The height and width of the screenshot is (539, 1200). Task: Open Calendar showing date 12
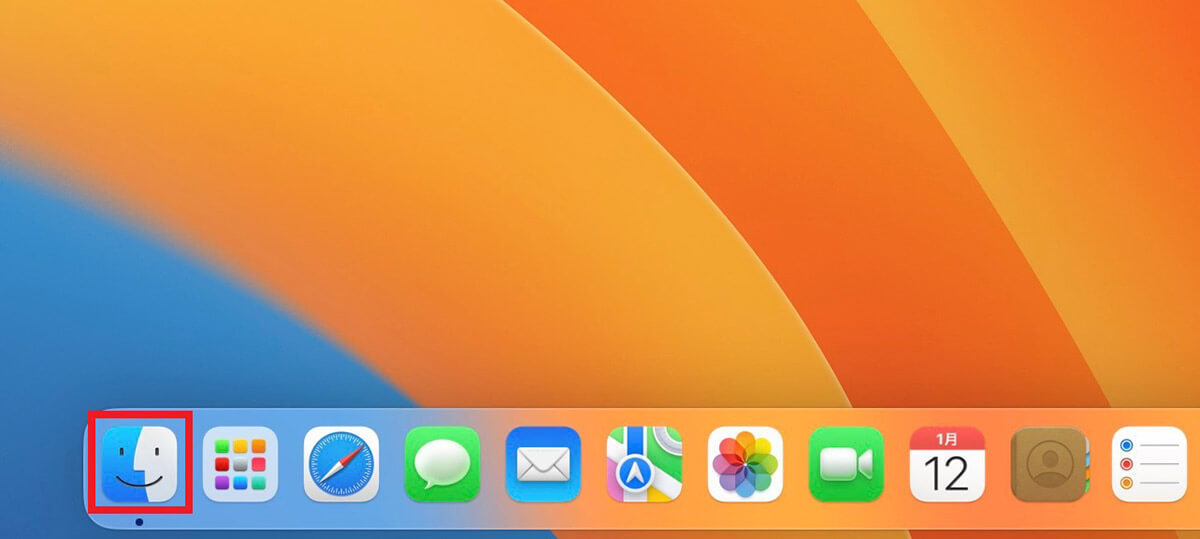coord(947,464)
